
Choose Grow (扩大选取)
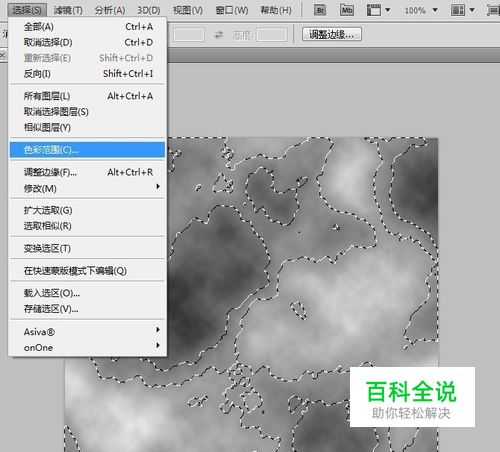pos(88,210)
